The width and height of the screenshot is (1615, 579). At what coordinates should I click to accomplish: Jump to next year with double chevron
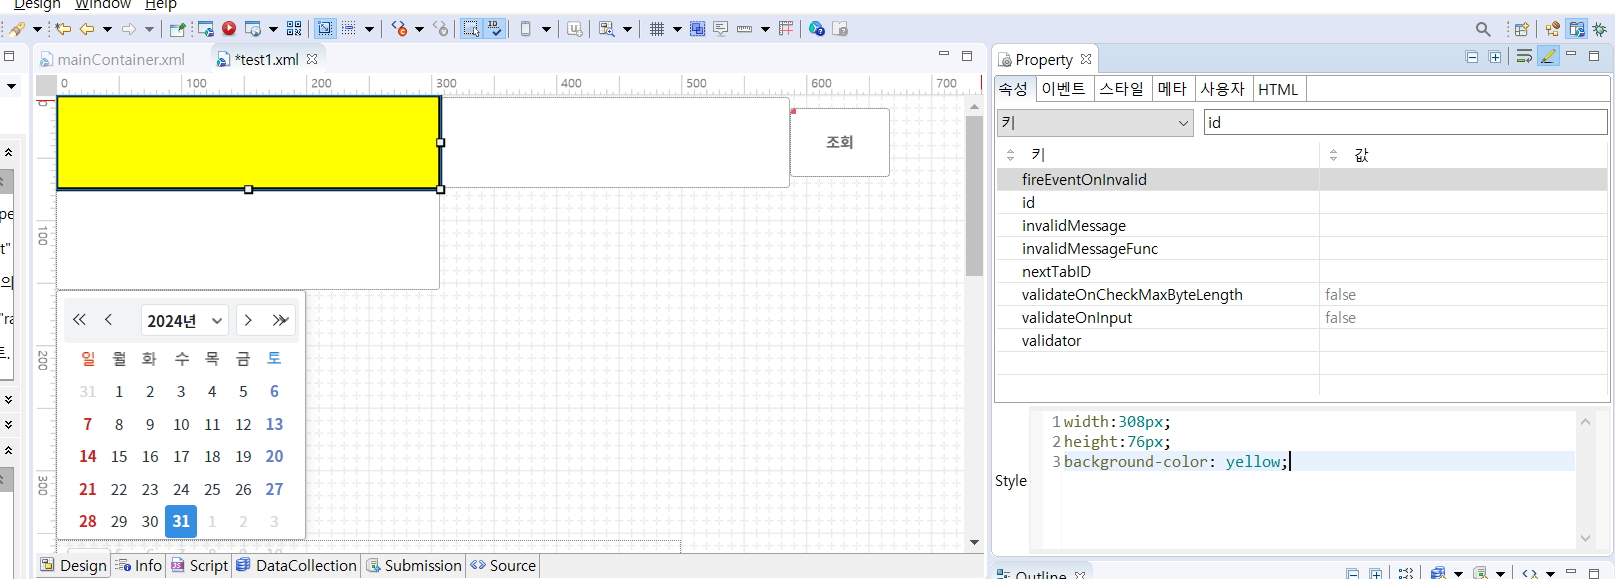click(x=280, y=320)
